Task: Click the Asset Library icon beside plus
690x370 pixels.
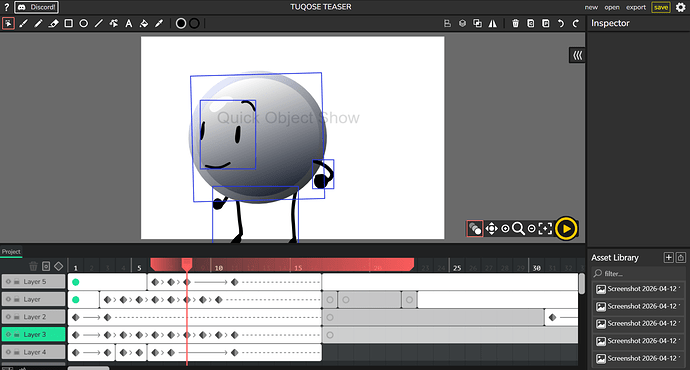Action: click(x=680, y=258)
